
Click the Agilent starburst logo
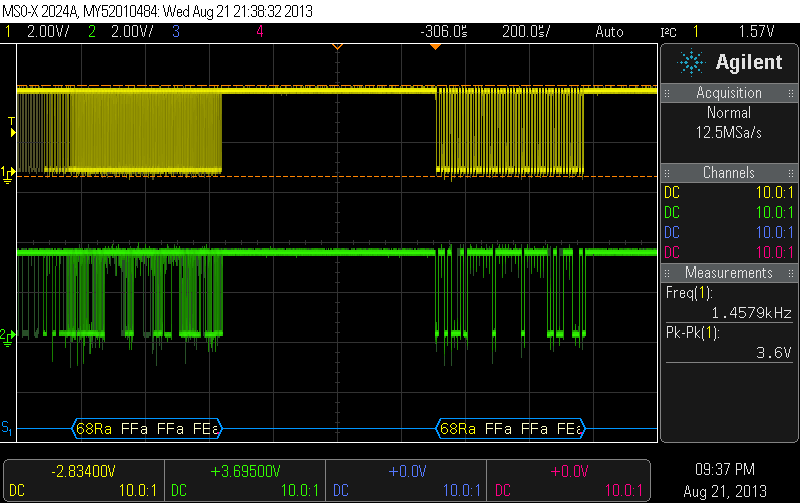[691, 63]
